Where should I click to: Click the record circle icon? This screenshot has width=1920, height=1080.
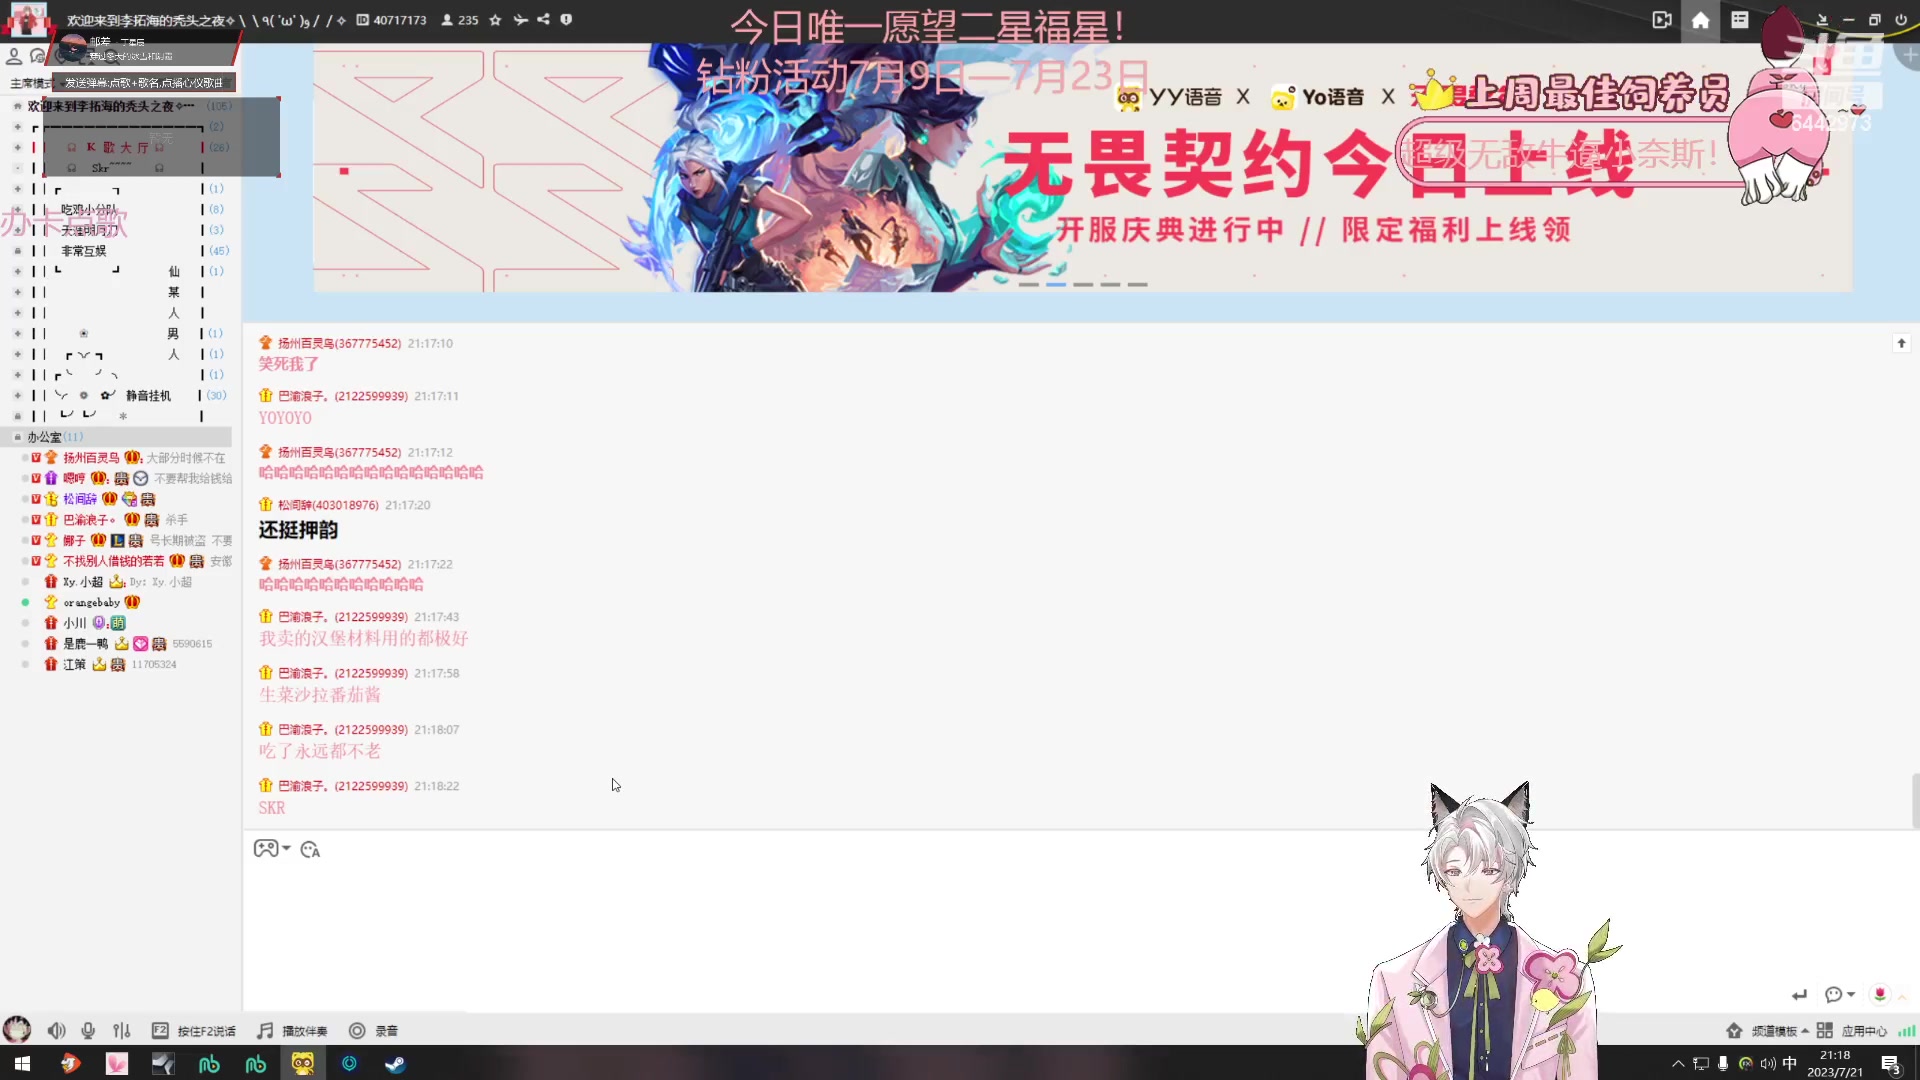(357, 1031)
